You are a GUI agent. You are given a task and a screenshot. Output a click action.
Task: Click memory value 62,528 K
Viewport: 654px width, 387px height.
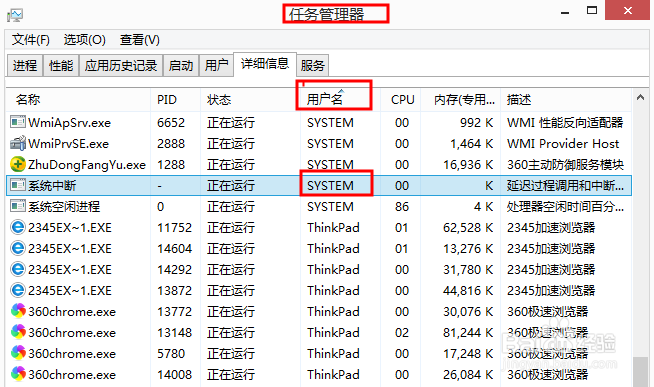tap(468, 228)
